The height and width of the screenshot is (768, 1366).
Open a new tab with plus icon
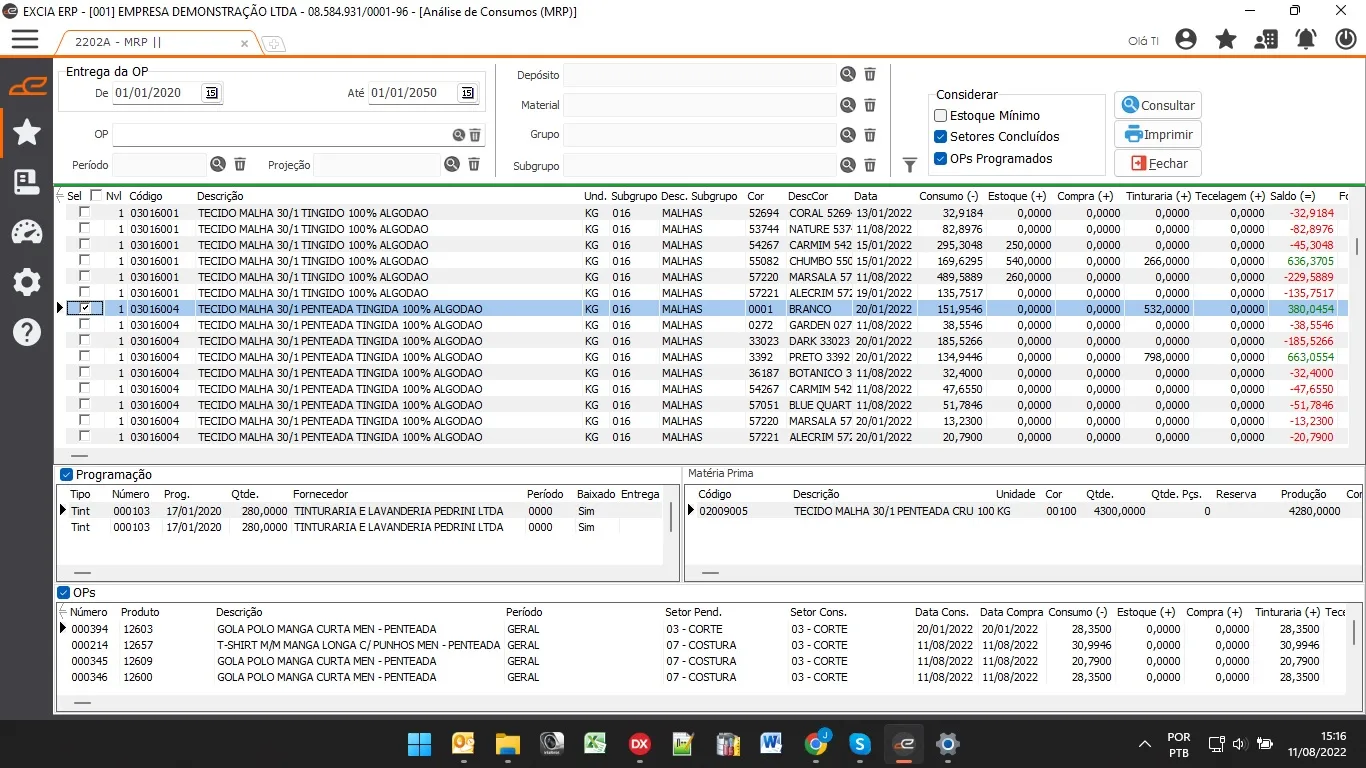pos(273,44)
